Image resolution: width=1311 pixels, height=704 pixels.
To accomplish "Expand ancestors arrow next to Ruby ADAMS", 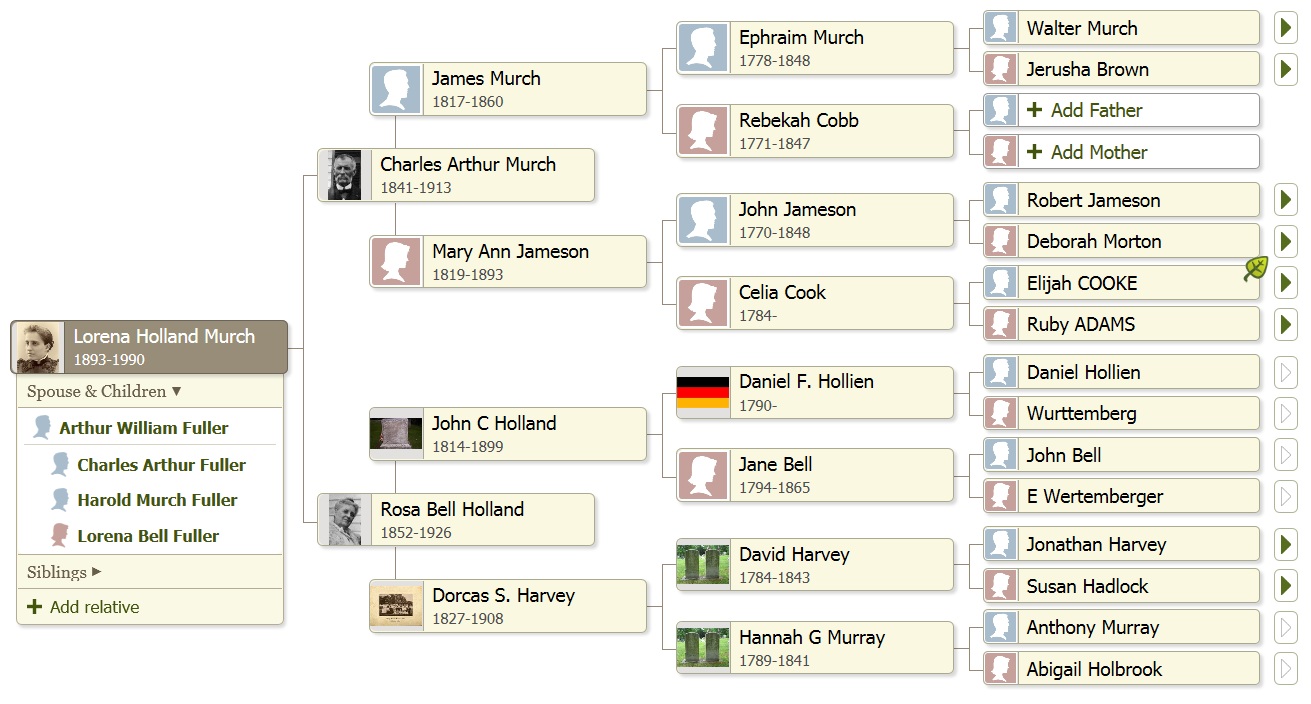I will pyautogui.click(x=1285, y=324).
